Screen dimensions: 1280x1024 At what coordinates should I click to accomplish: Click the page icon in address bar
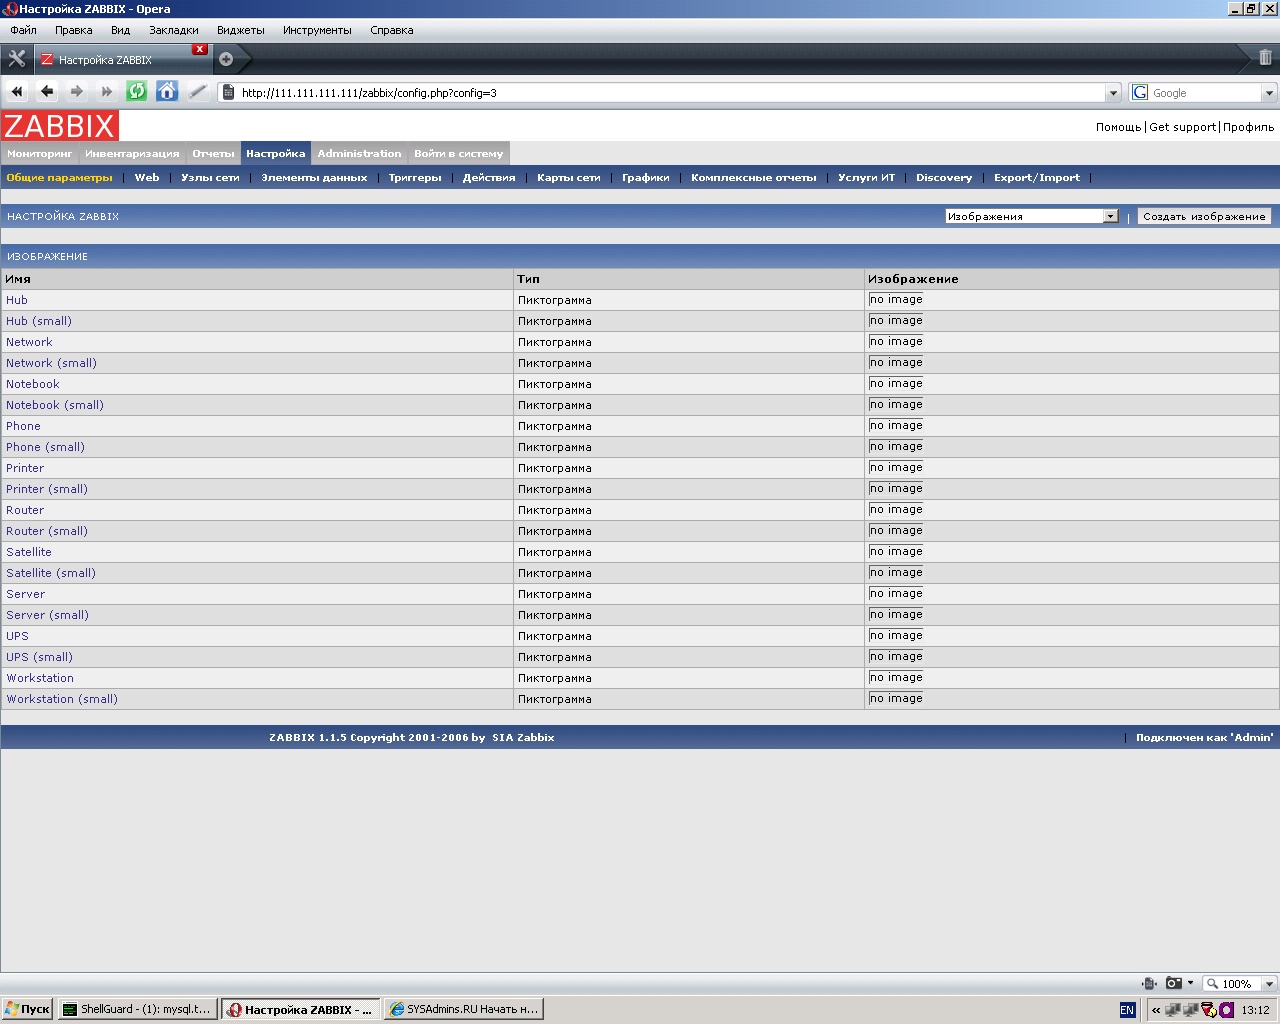[x=228, y=92]
